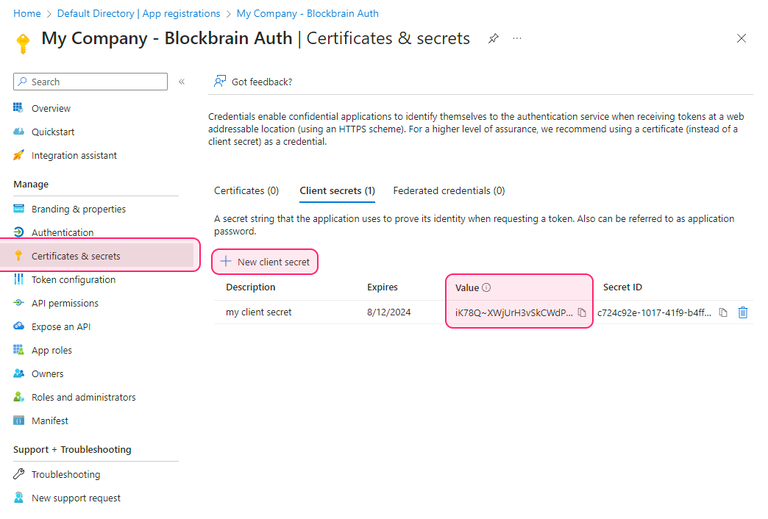This screenshot has height=519, width=768.
Task: Switch to the Certificates (0) tab
Action: [246, 190]
